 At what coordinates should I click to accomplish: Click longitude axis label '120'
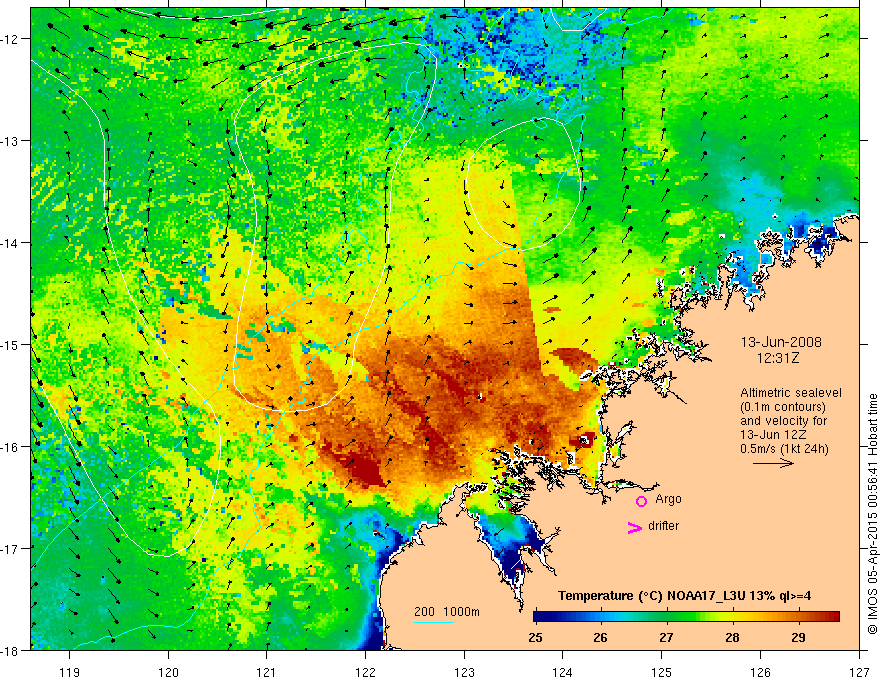pos(168,672)
